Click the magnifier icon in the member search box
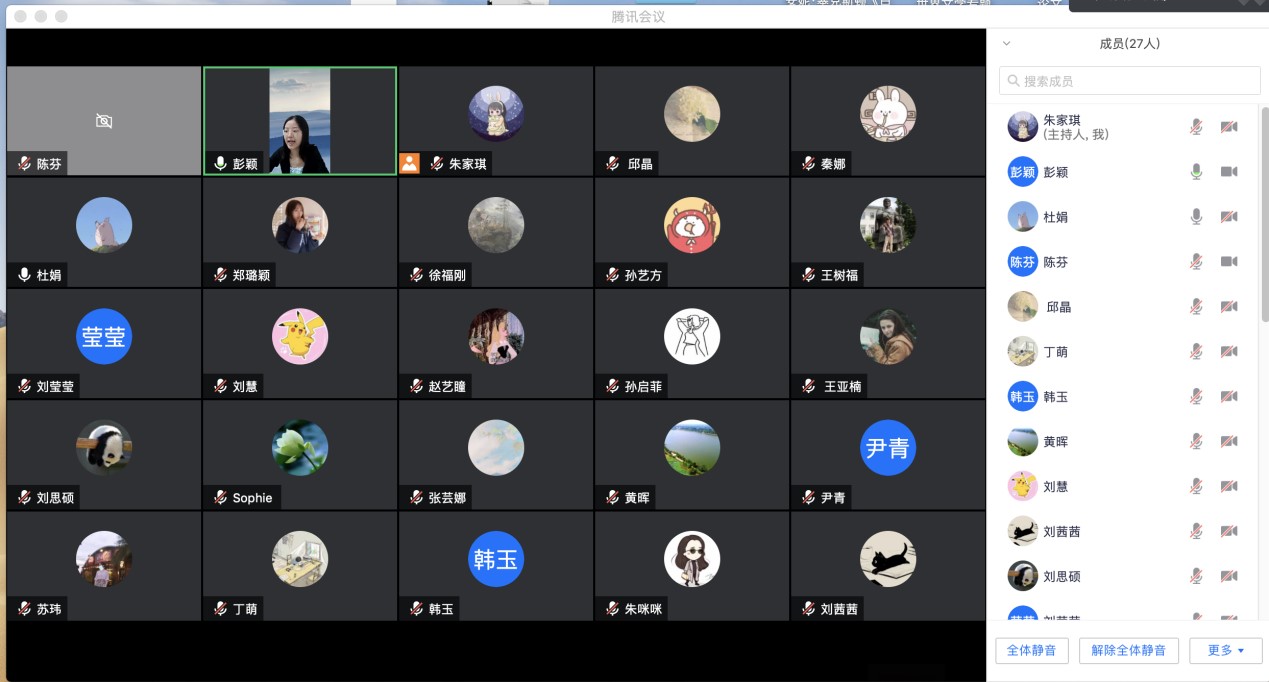Screen dimensions: 1269x682 1014,81
